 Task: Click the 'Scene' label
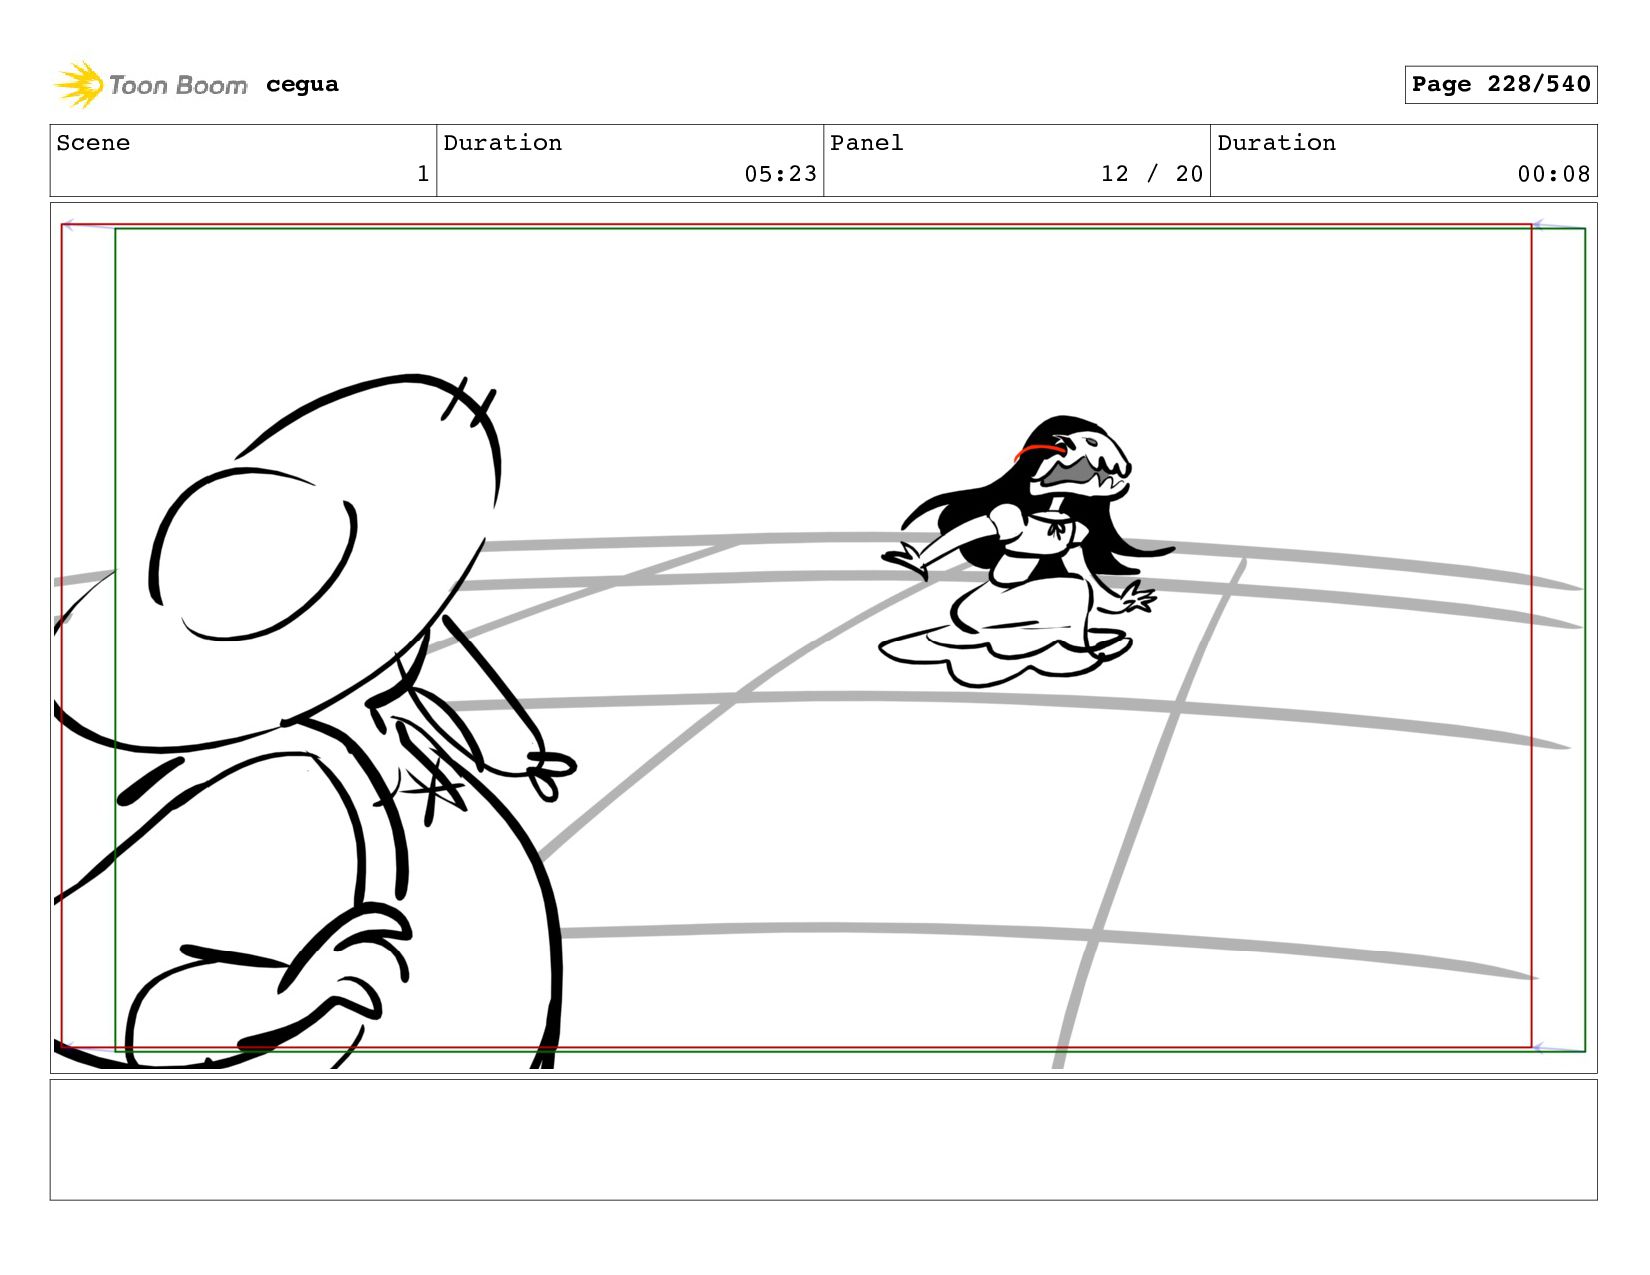pyautogui.click(x=93, y=143)
